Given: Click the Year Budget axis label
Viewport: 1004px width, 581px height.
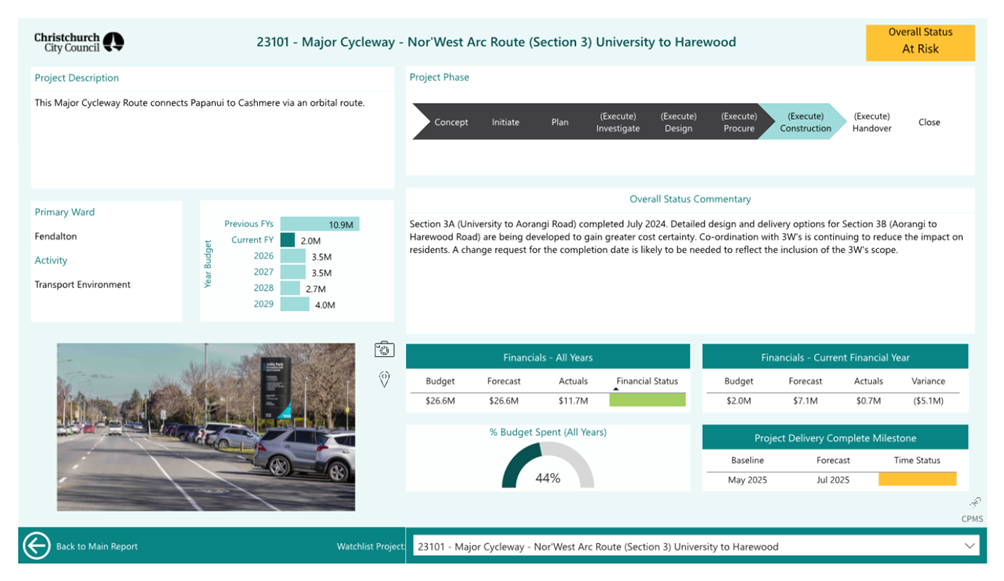Looking at the screenshot, I should 207,264.
